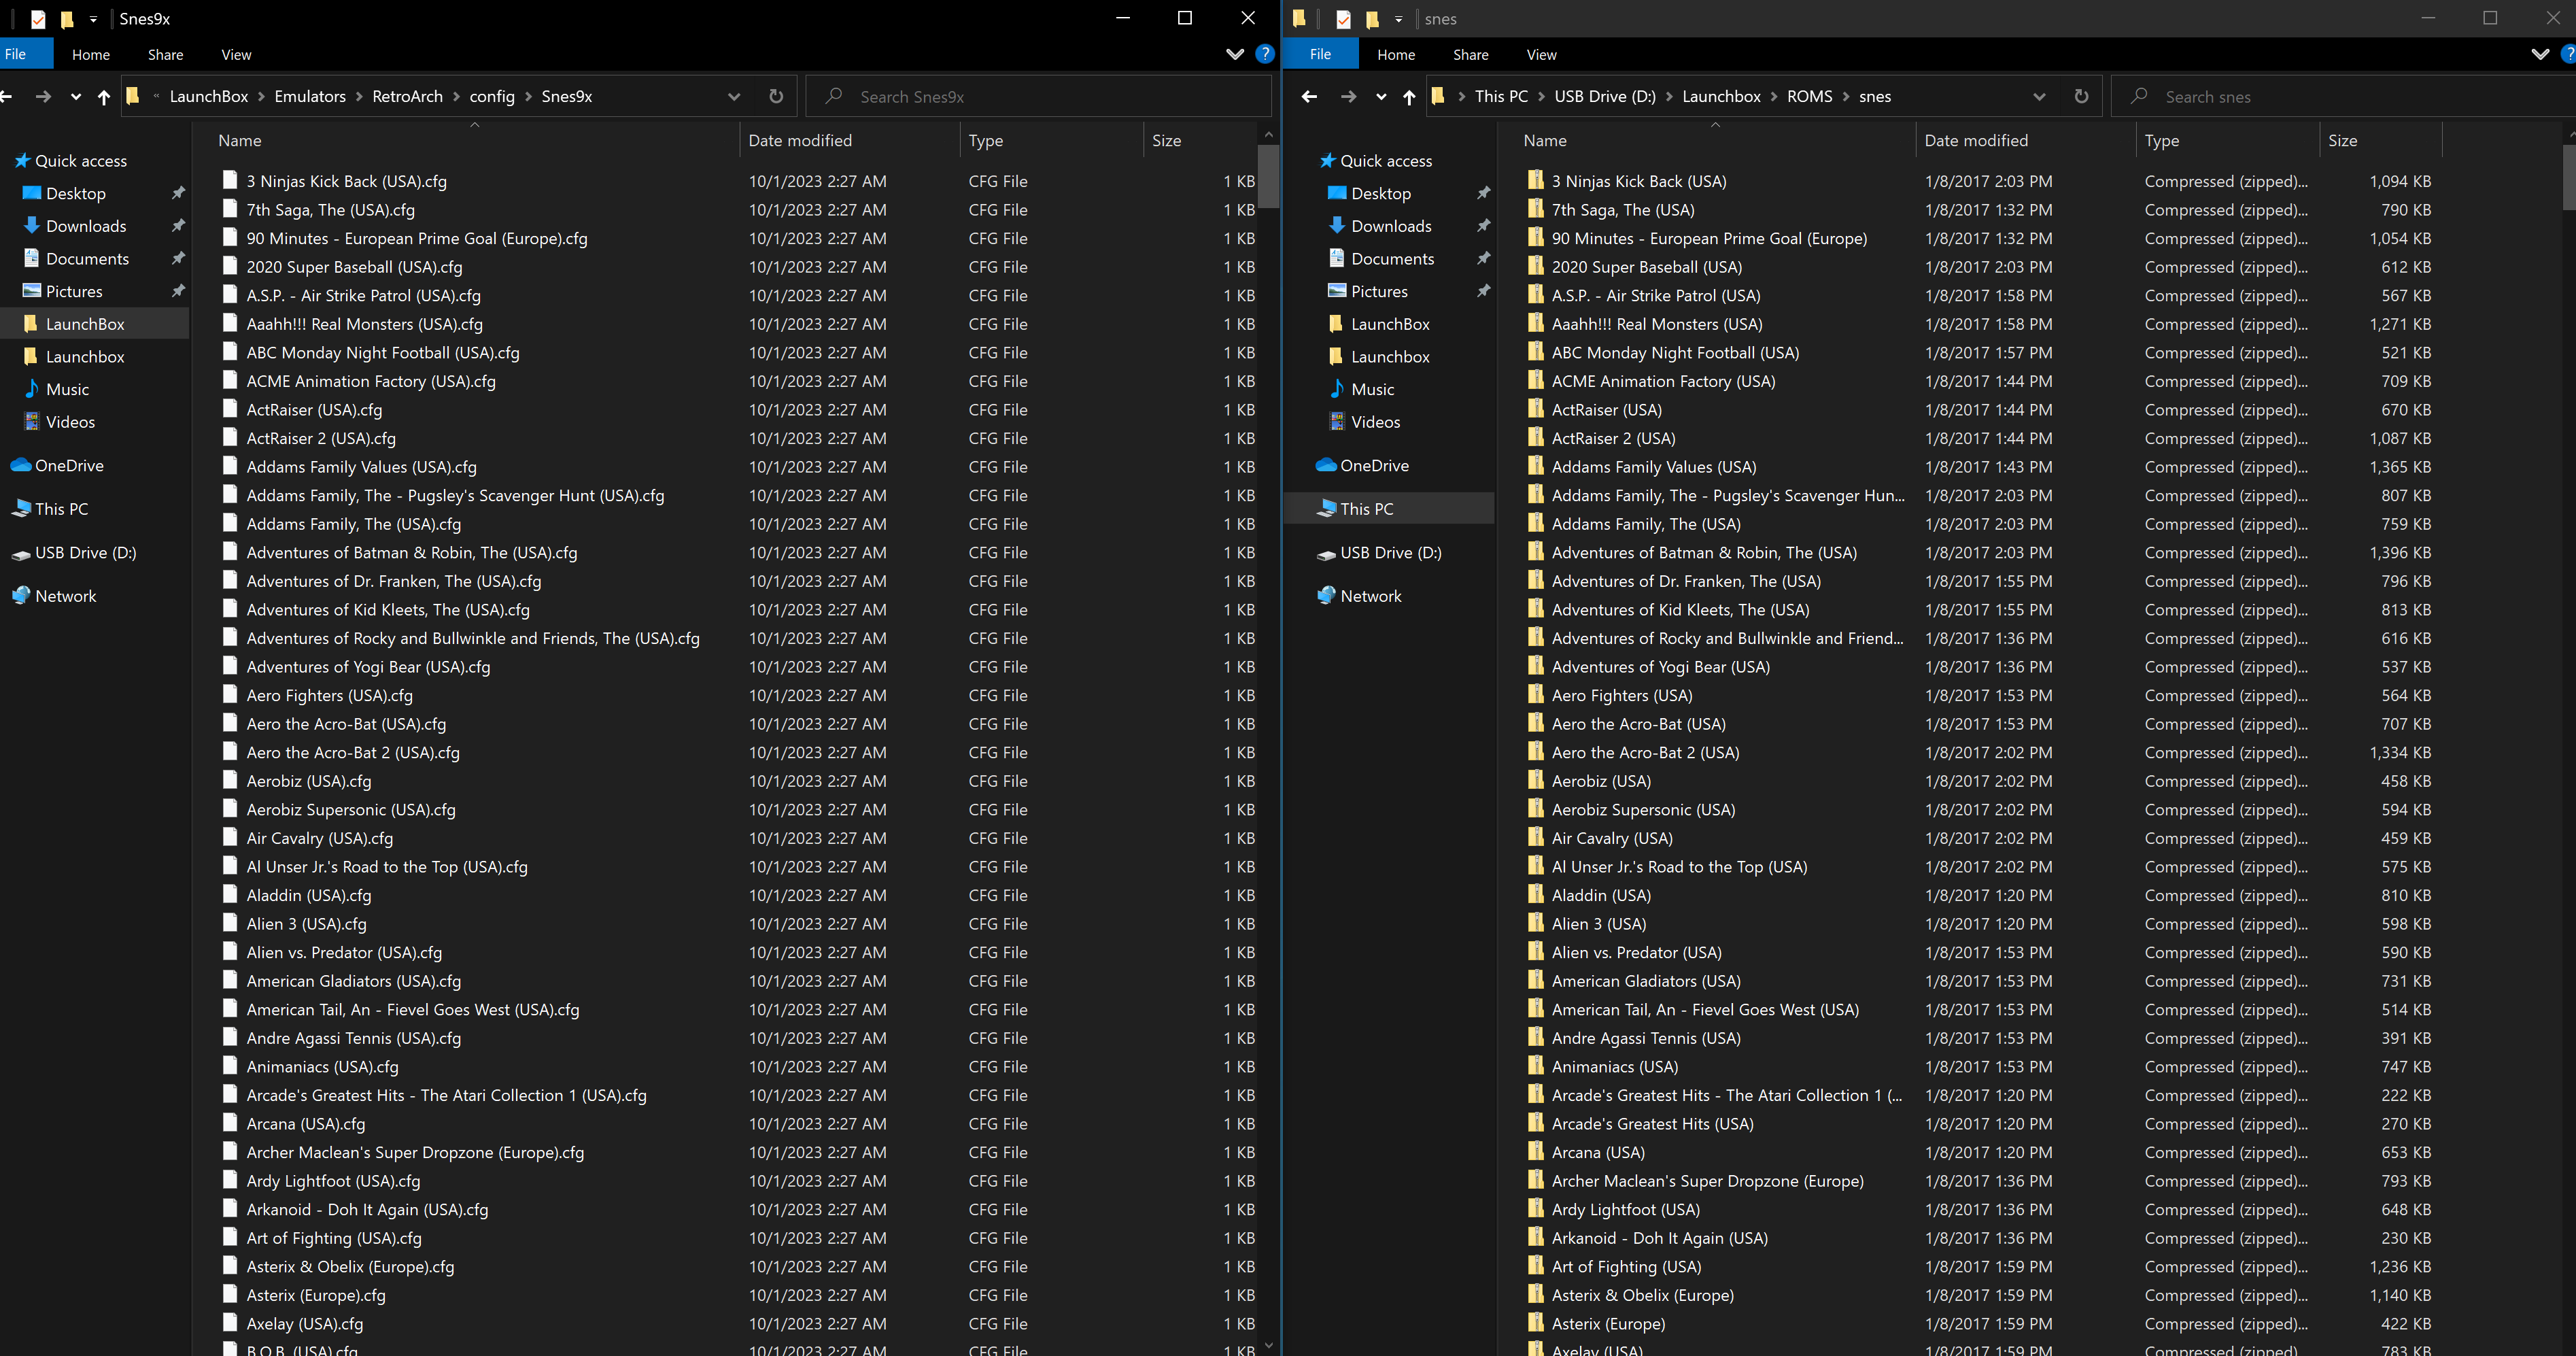The image size is (2576, 1356).
Task: Open Music in Snes9x window sidebar
Action: 67,389
